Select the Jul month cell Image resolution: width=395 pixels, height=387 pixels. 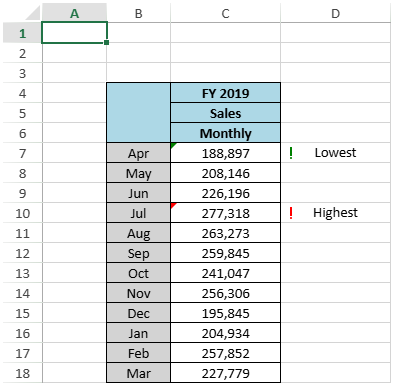[x=138, y=213]
